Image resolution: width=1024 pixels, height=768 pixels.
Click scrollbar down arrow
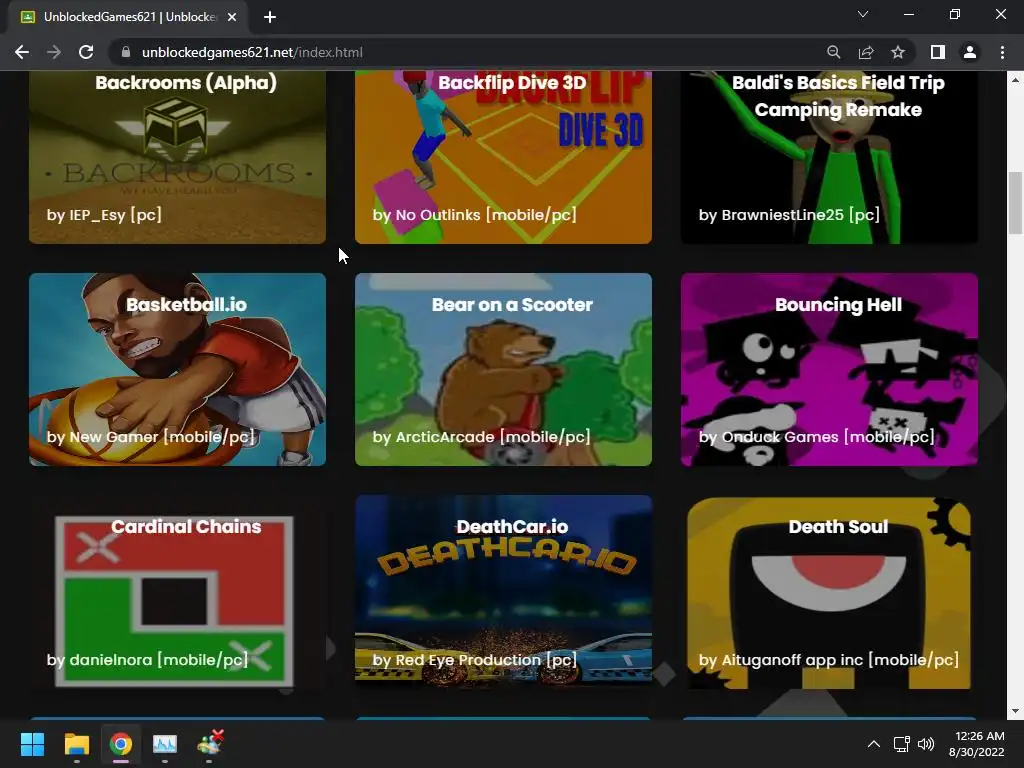pos(1015,711)
